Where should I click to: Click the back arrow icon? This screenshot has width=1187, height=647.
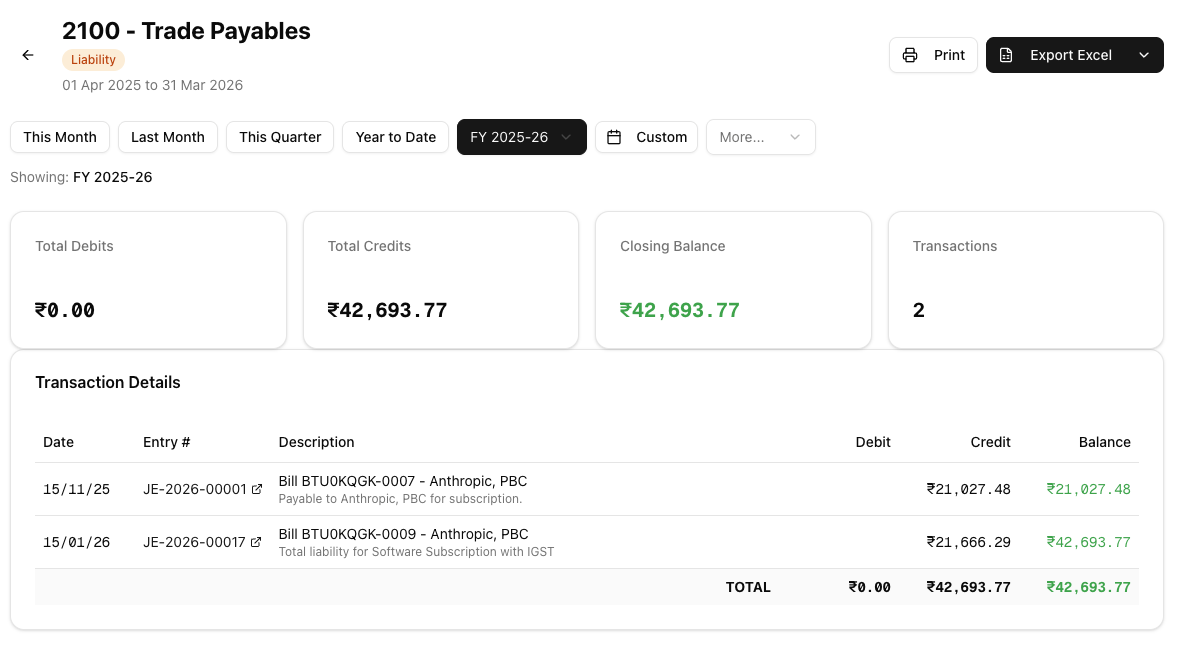(28, 56)
